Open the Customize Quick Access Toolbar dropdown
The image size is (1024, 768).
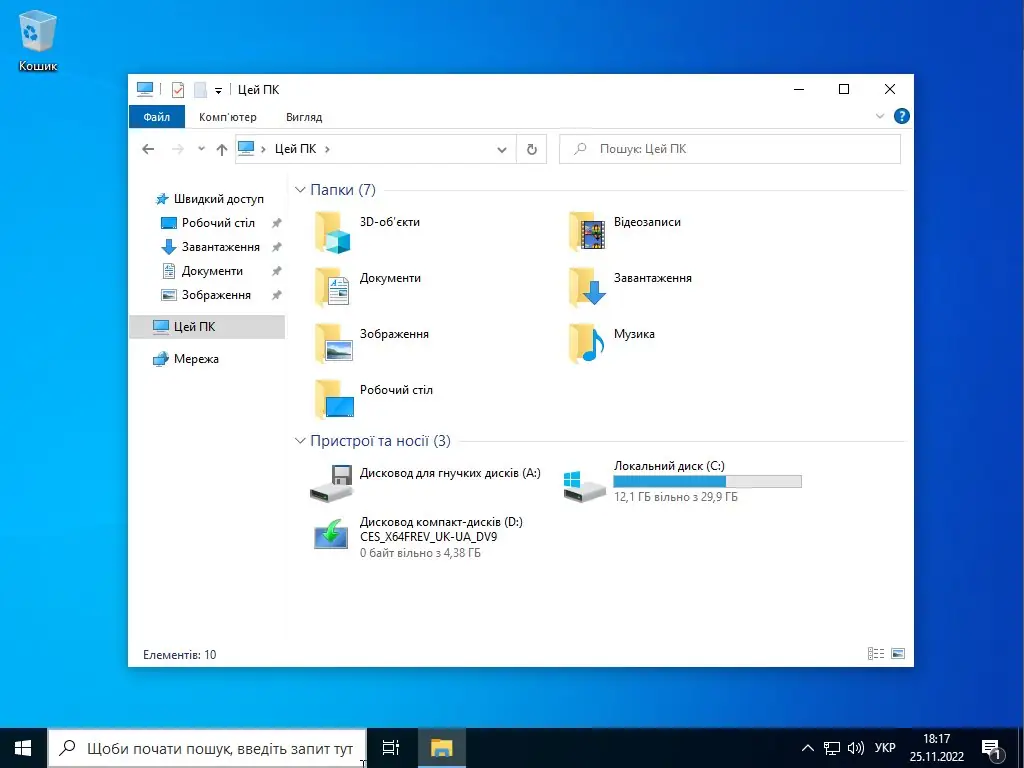(x=219, y=90)
